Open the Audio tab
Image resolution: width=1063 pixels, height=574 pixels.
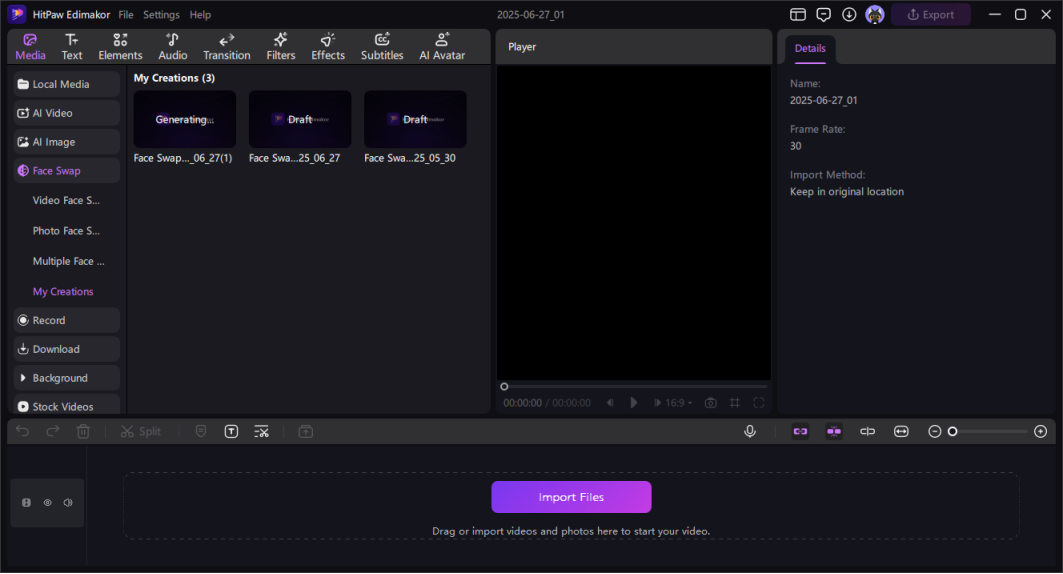tap(173, 47)
